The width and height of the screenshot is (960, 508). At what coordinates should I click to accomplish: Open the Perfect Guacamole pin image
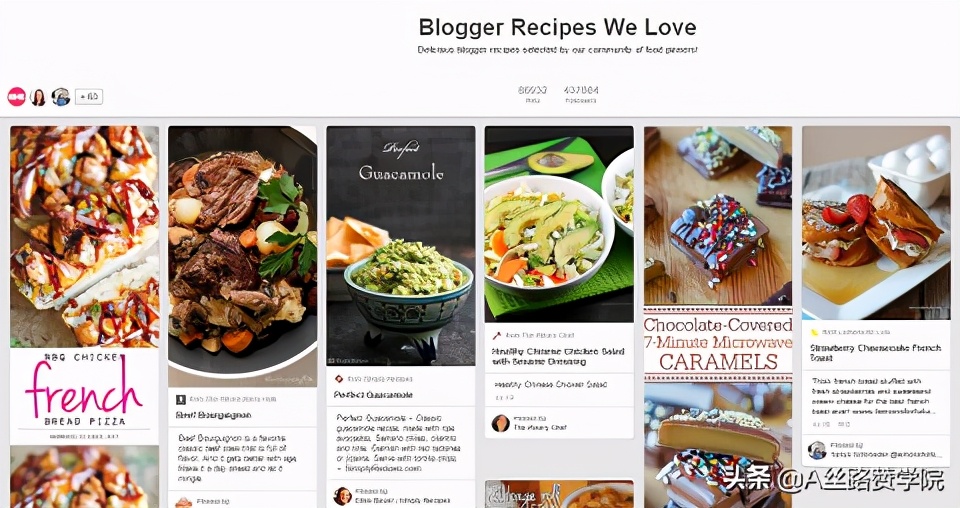pos(400,246)
